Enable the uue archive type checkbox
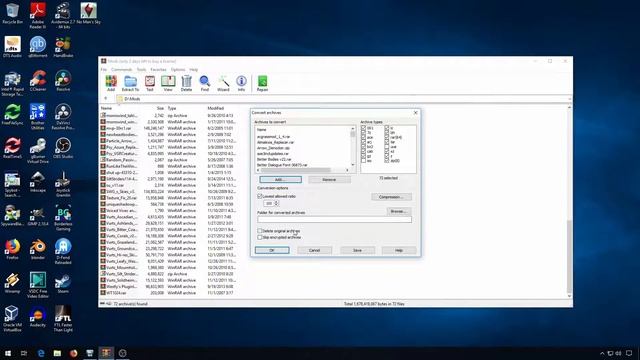The width and height of the screenshot is (640, 360). (x=387, y=147)
